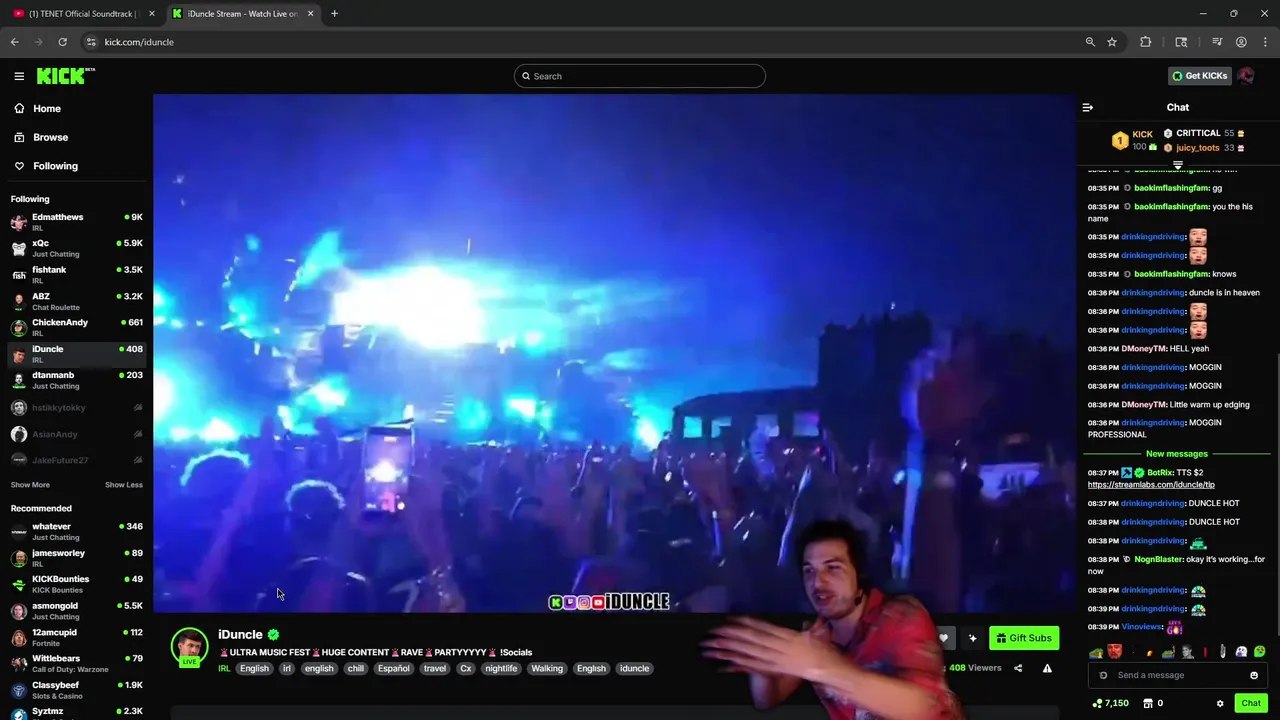Click Show More under Following
Image resolution: width=1280 pixels, height=720 pixels.
(30, 485)
